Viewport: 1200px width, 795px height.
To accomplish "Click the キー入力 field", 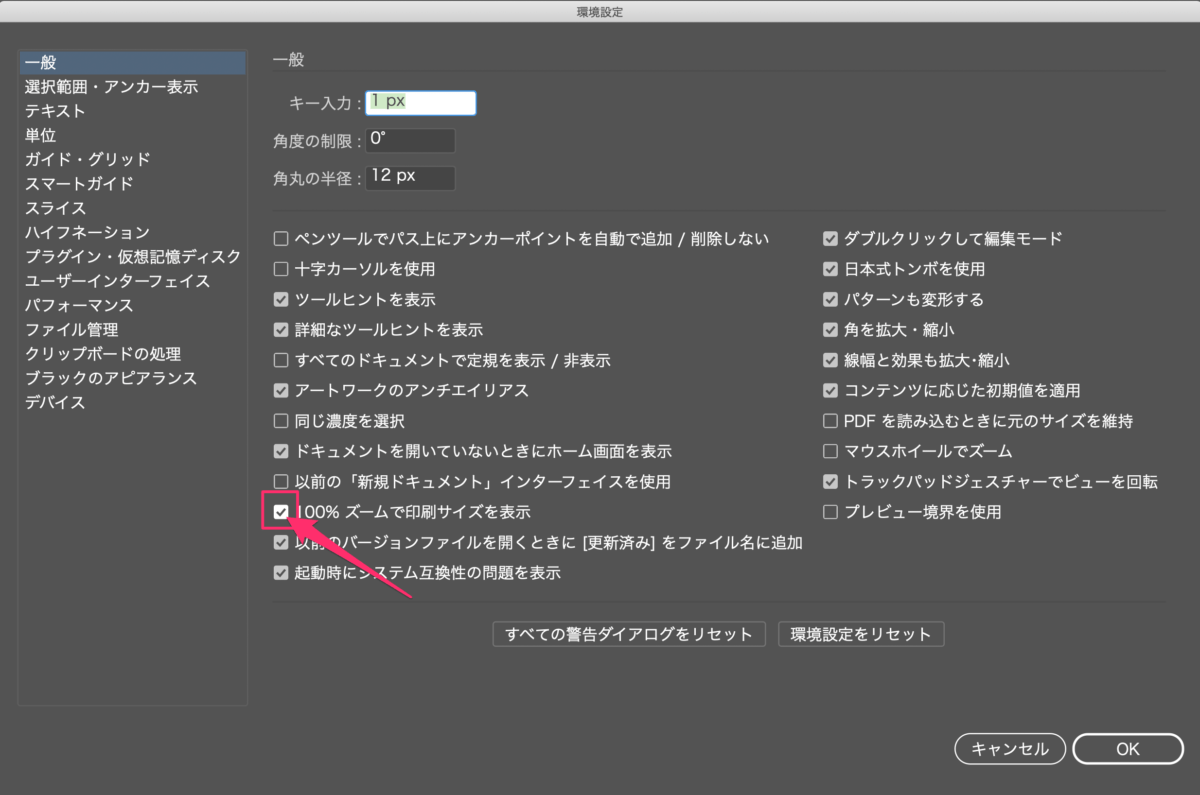I will point(421,102).
